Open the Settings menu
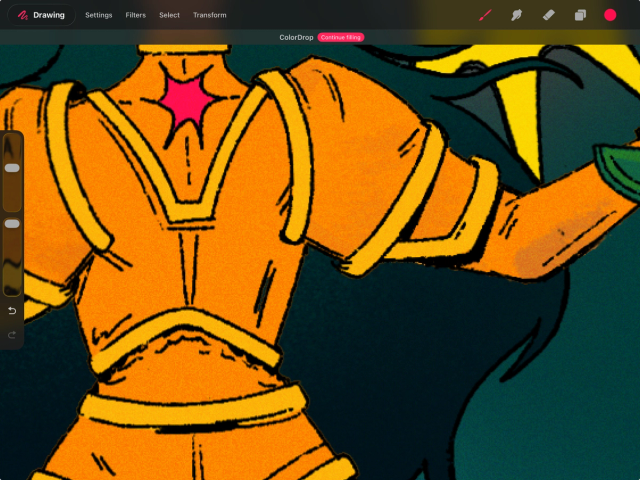The image size is (640, 480). click(x=99, y=15)
